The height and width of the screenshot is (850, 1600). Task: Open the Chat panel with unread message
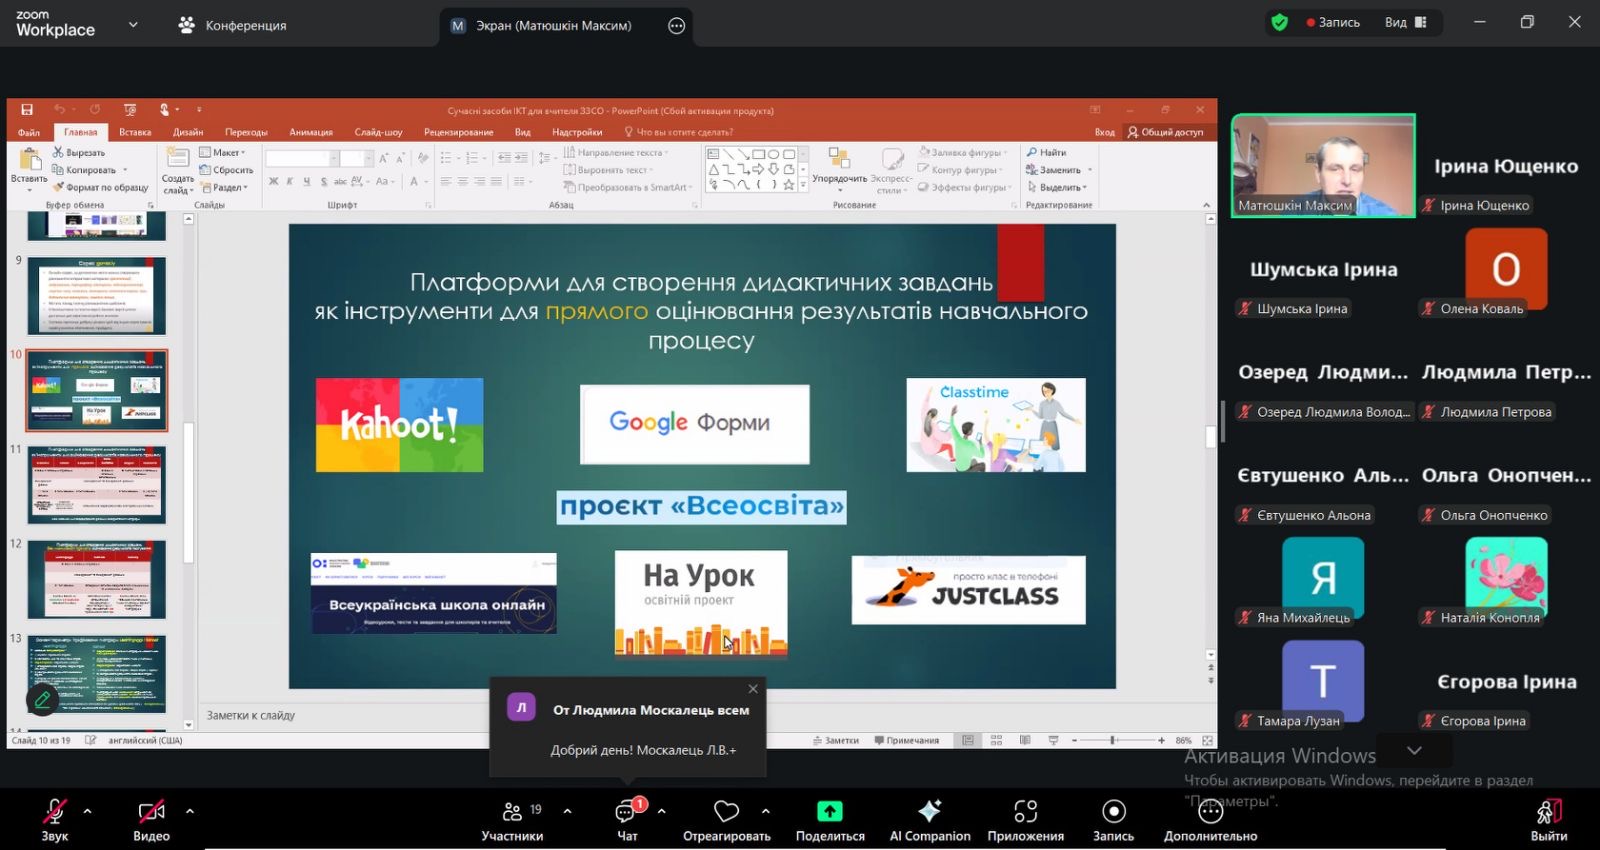627,811
